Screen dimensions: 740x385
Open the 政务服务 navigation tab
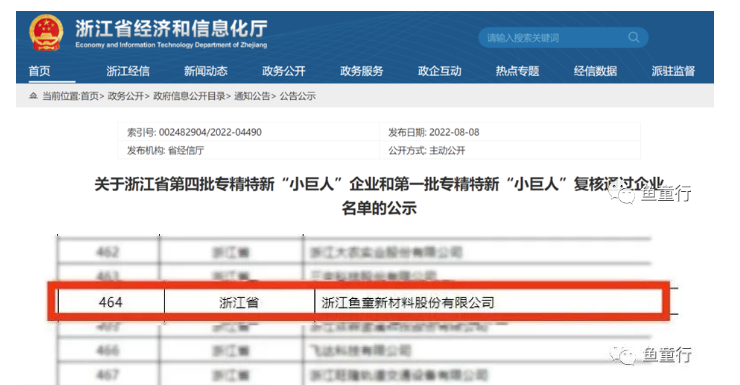click(362, 71)
